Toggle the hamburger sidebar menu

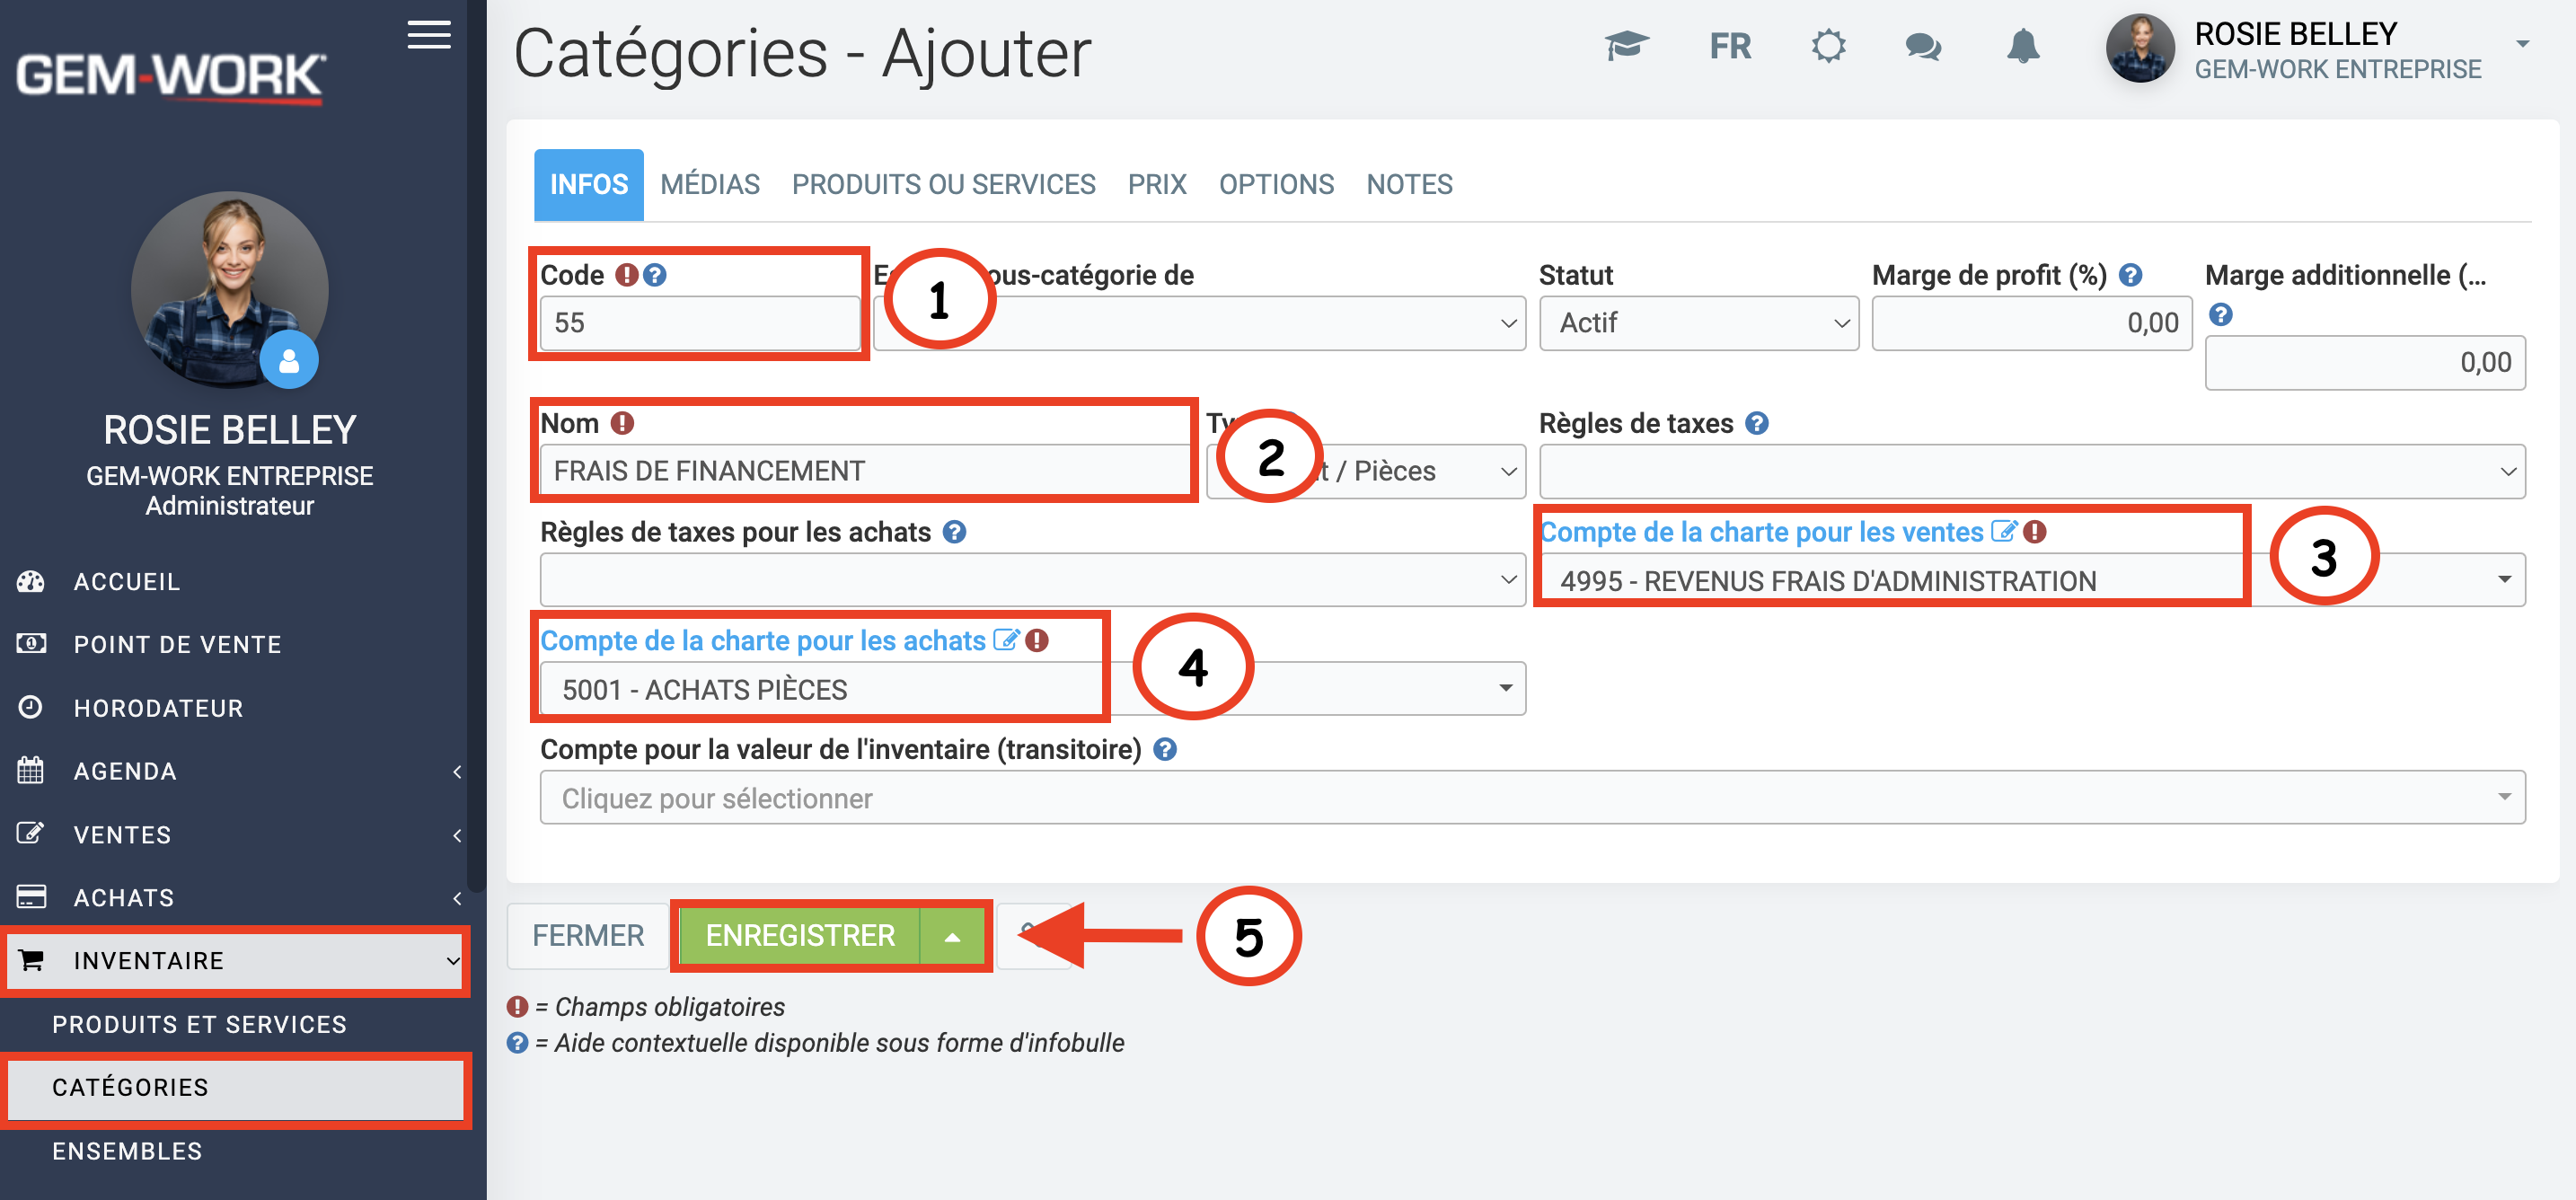[x=429, y=35]
